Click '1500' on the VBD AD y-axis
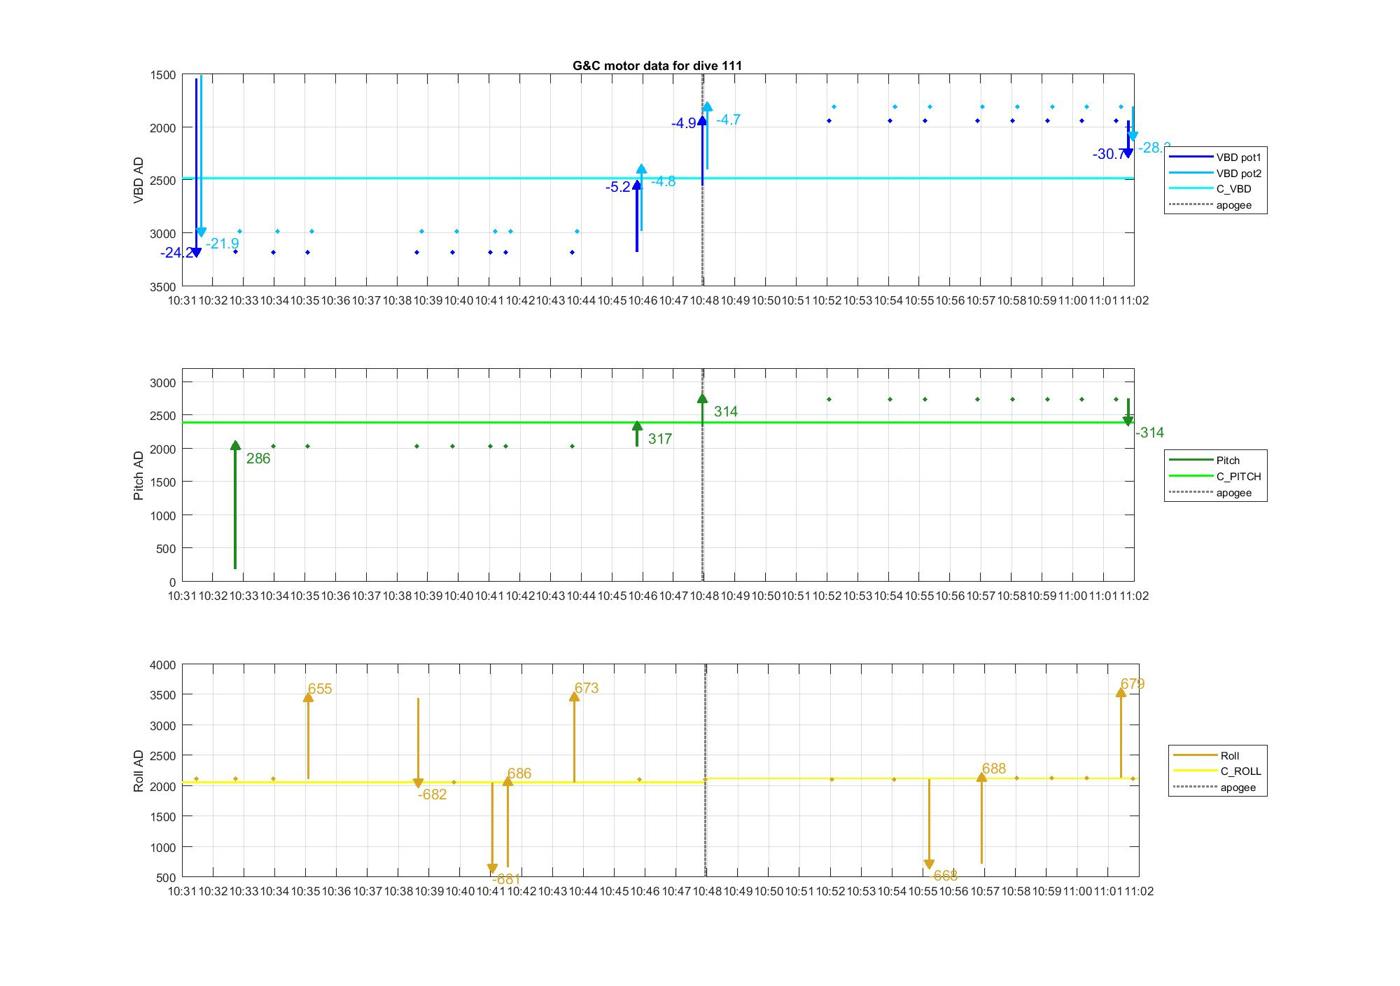The image size is (1400, 986). point(164,75)
